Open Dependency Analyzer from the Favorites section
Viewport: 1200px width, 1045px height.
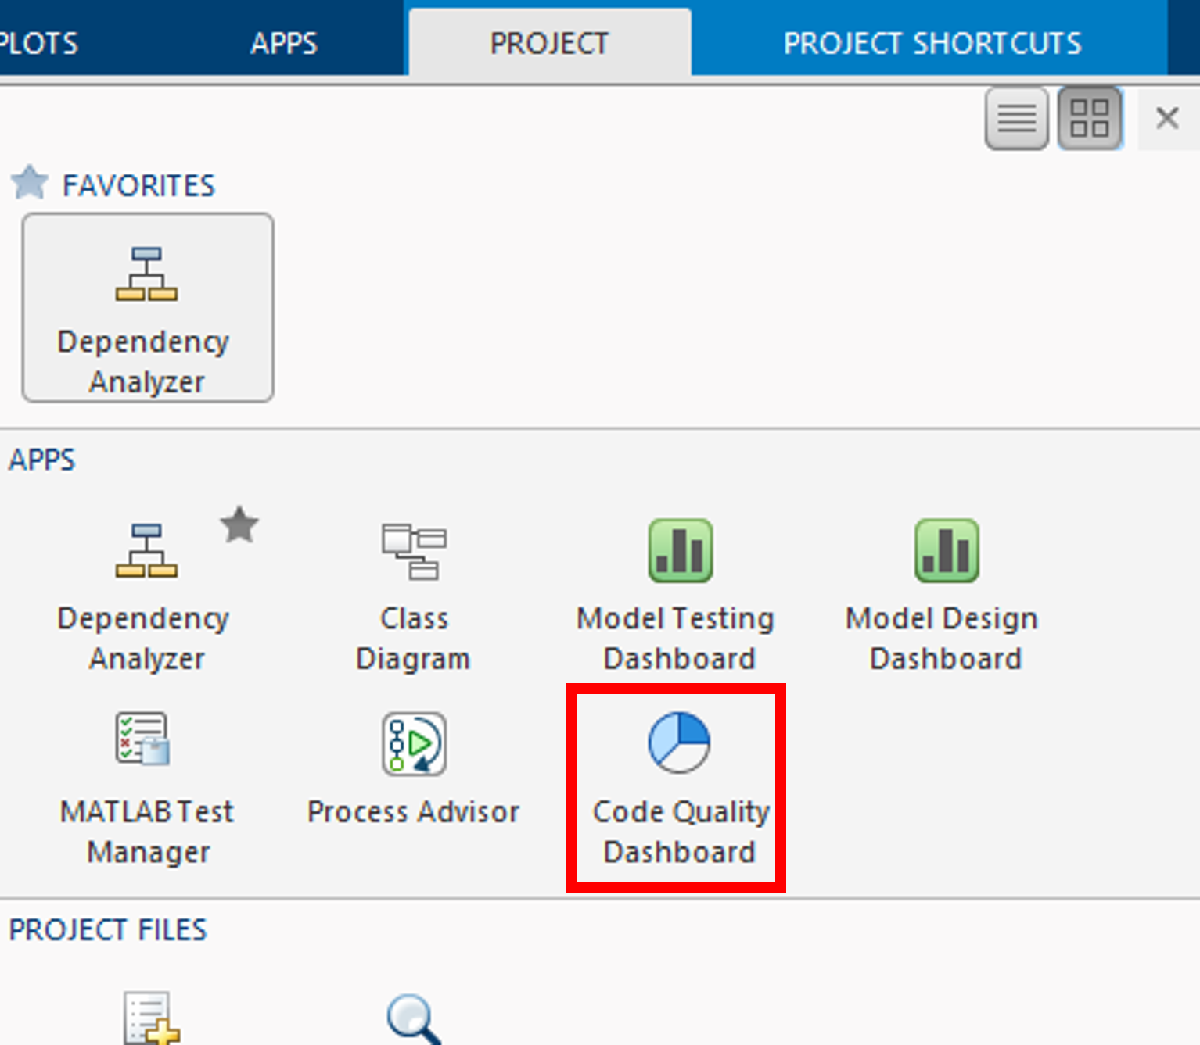click(x=147, y=308)
